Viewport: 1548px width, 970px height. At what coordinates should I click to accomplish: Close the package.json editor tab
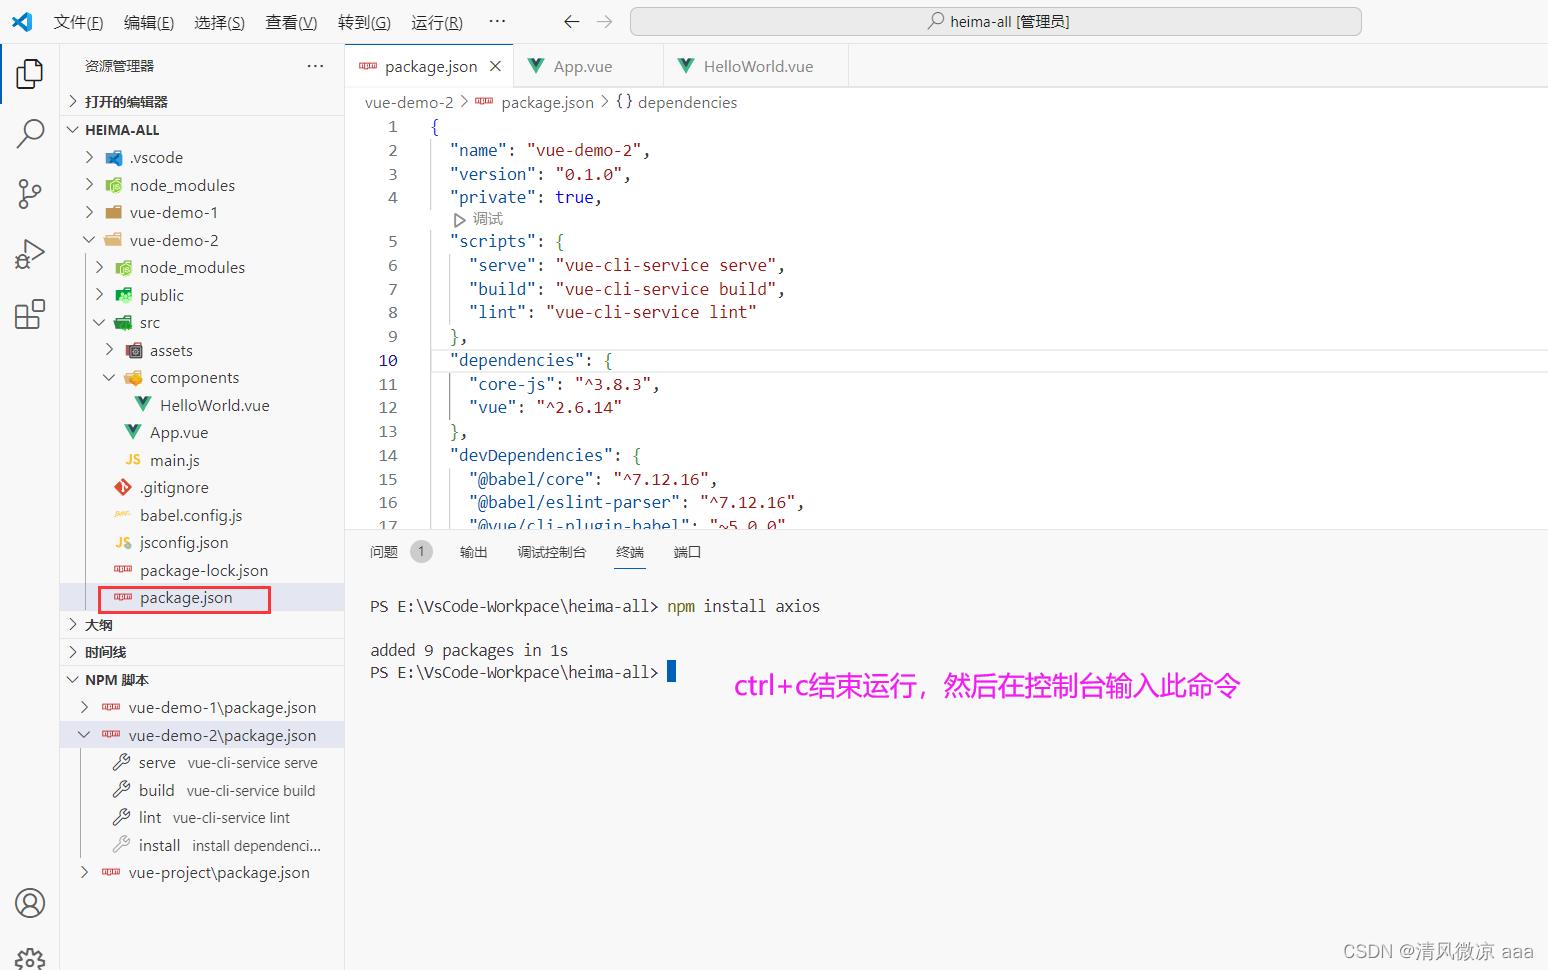tap(495, 66)
